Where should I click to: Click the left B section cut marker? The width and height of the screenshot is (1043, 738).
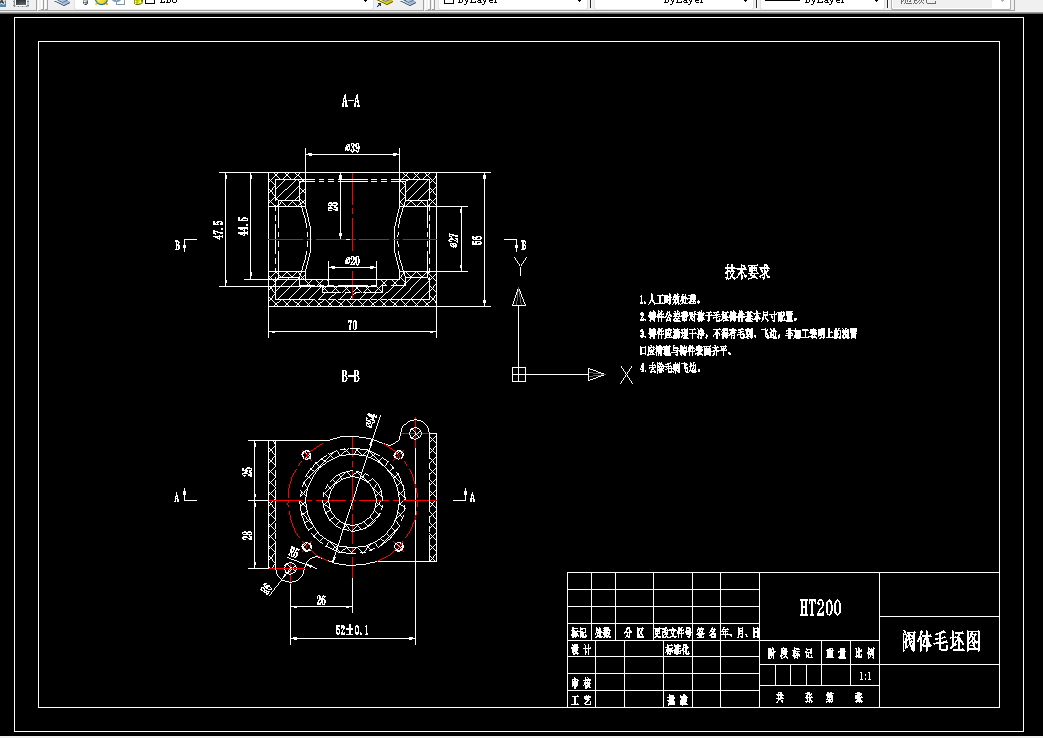coord(184,244)
